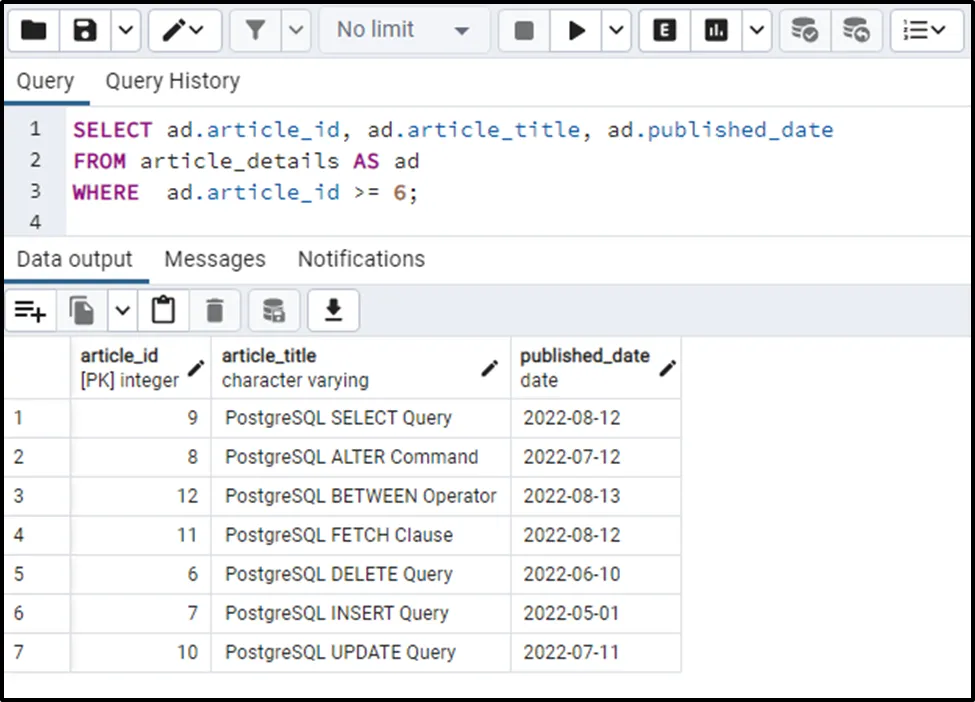Select the article_id column header
Viewport: 975px width, 702px height.
point(141,367)
